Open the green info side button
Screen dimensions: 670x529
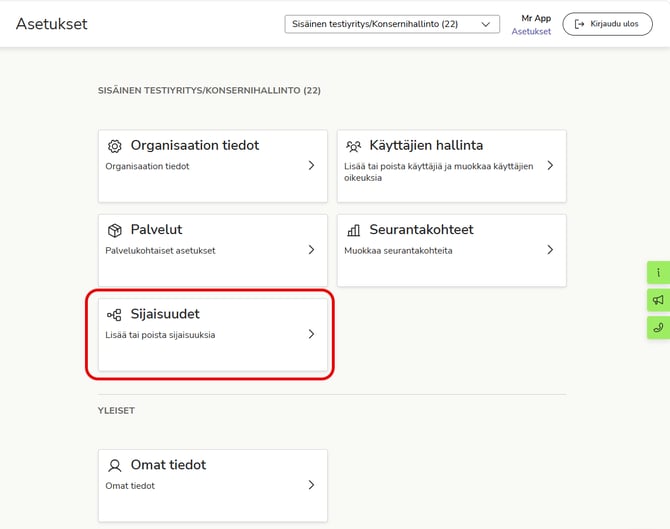coord(658,273)
